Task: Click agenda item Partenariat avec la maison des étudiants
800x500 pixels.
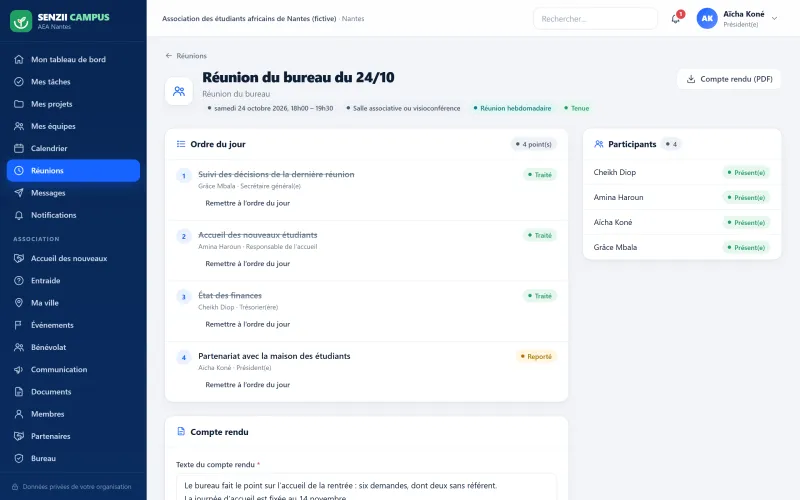Action: [274, 356]
